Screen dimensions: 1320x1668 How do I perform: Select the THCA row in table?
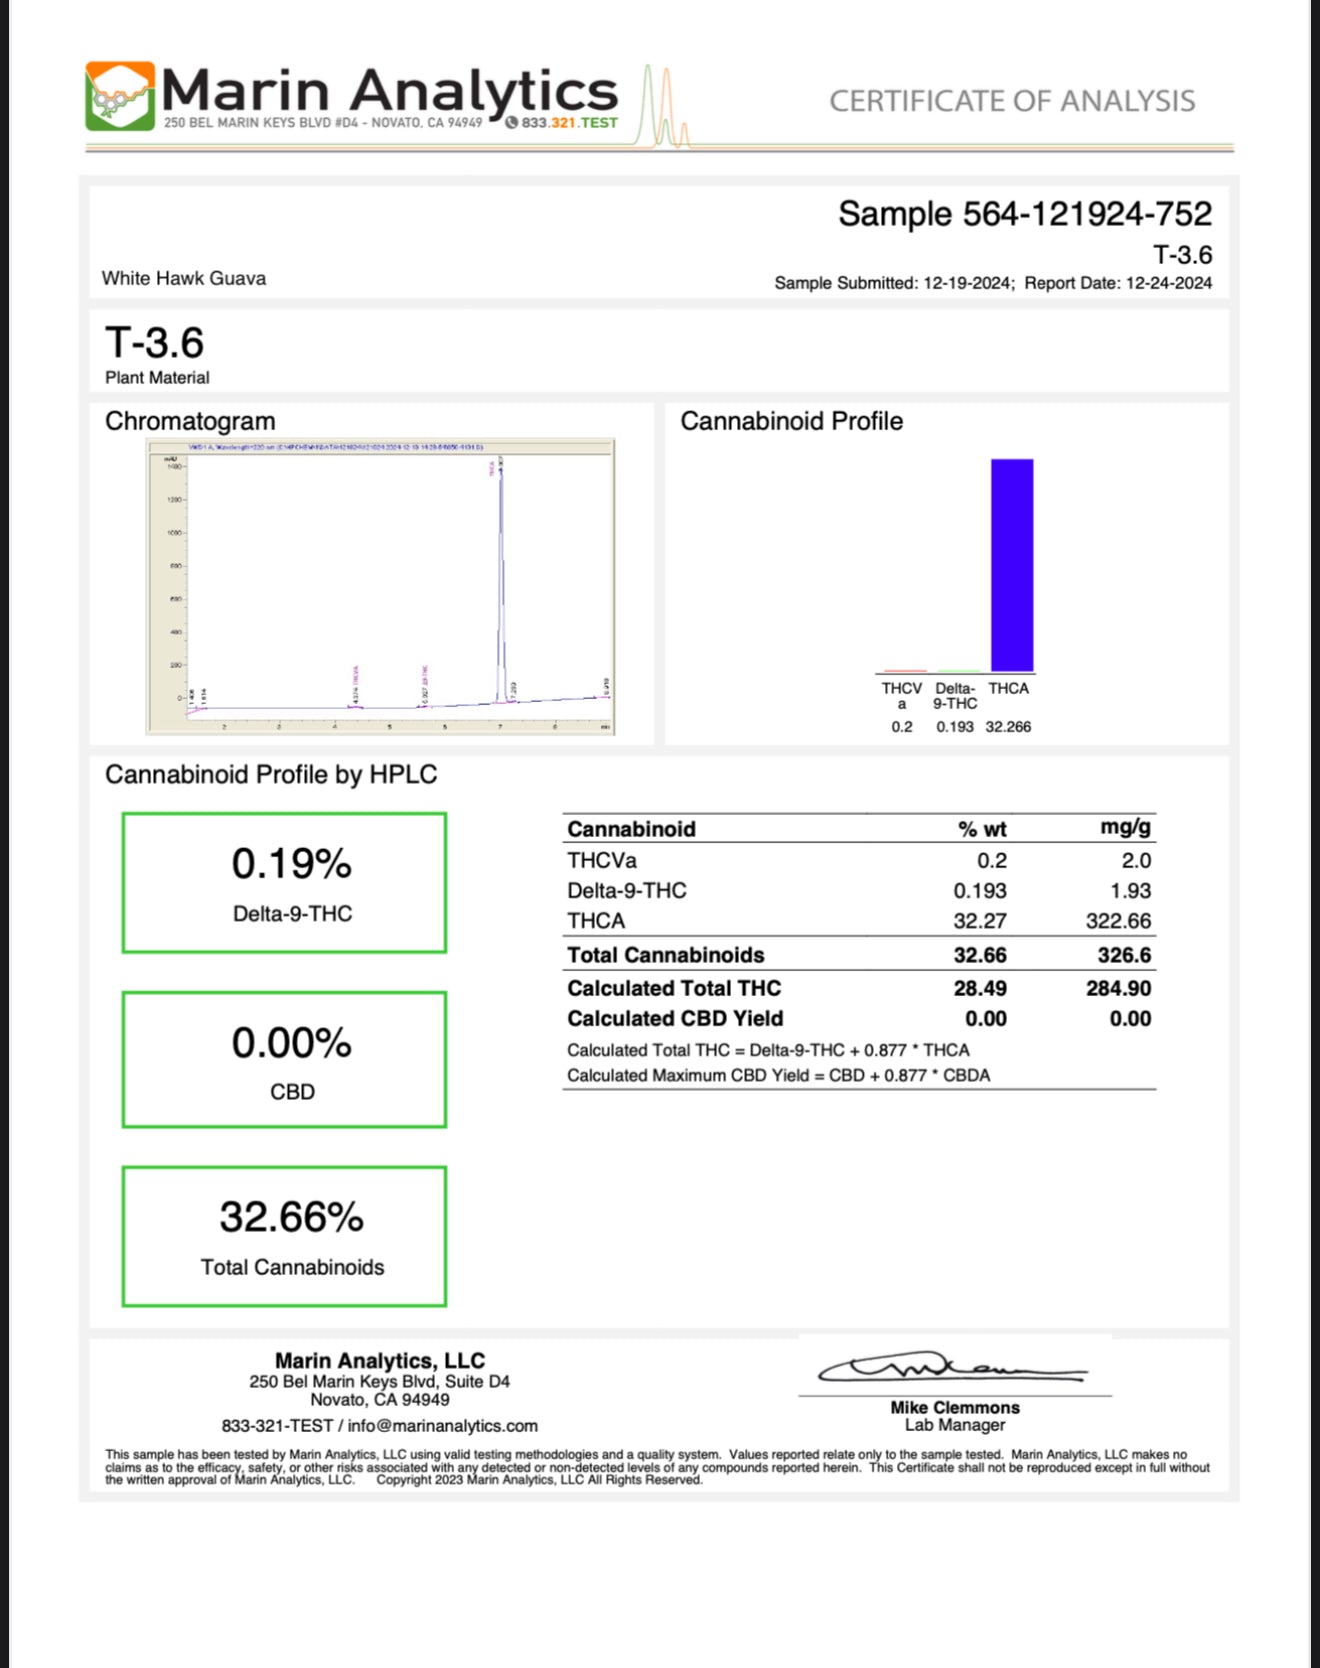(858, 921)
